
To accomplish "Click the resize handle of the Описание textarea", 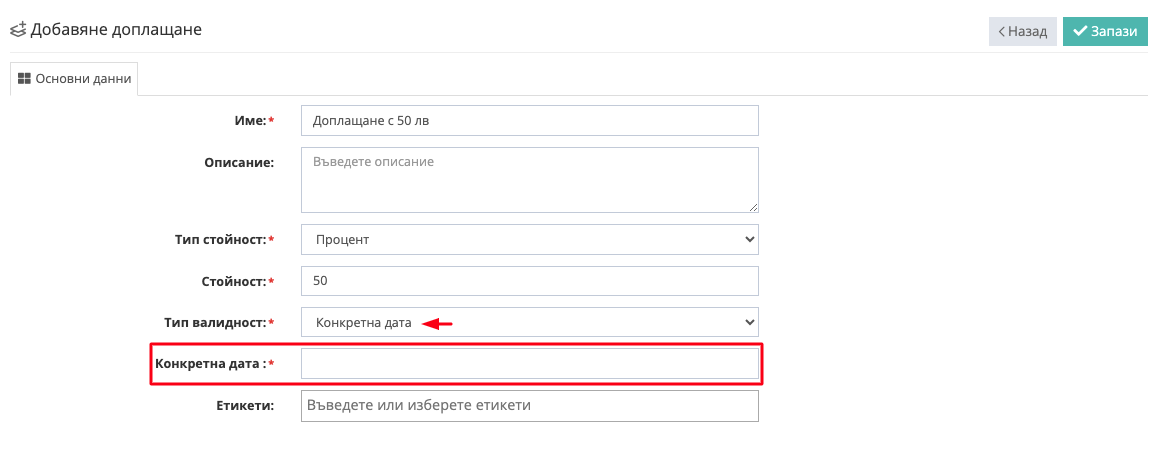I will (x=752, y=206).
